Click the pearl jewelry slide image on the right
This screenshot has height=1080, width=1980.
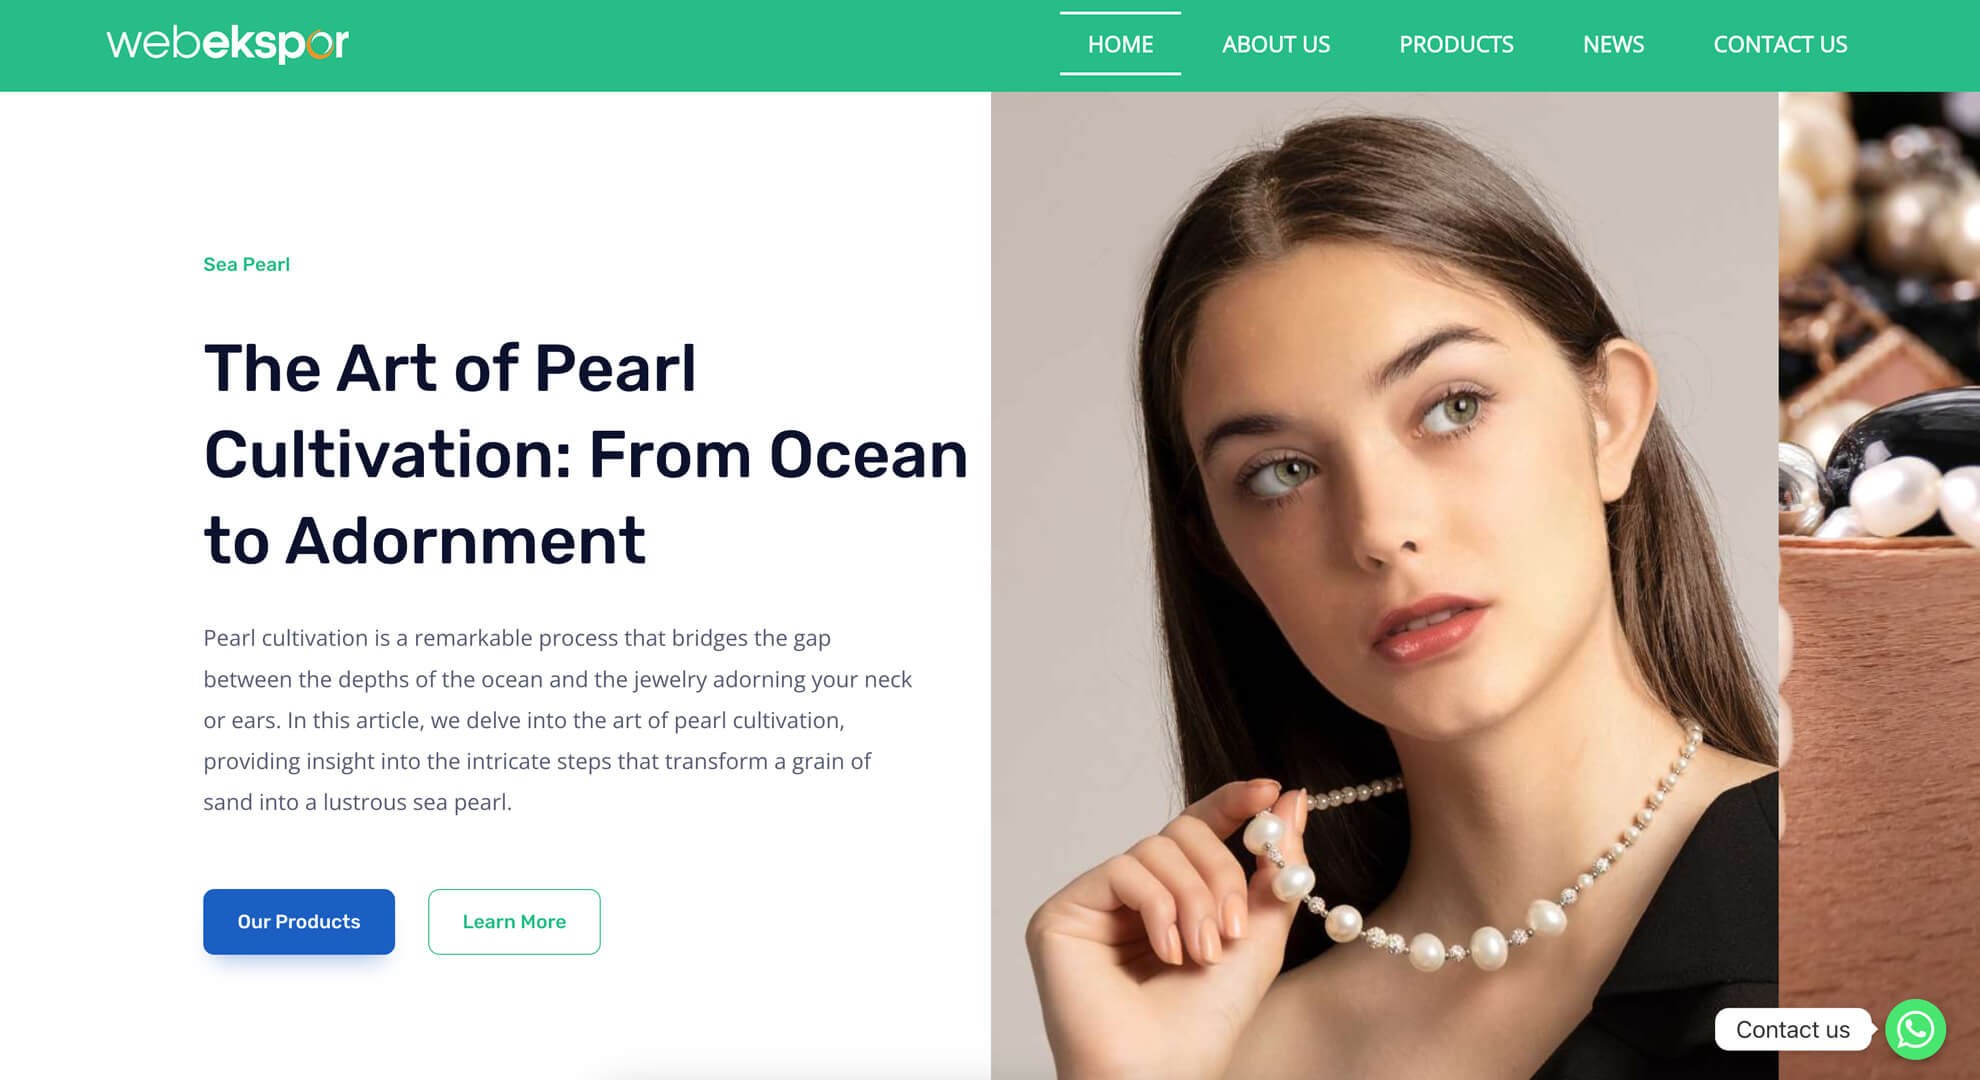(x=1879, y=585)
